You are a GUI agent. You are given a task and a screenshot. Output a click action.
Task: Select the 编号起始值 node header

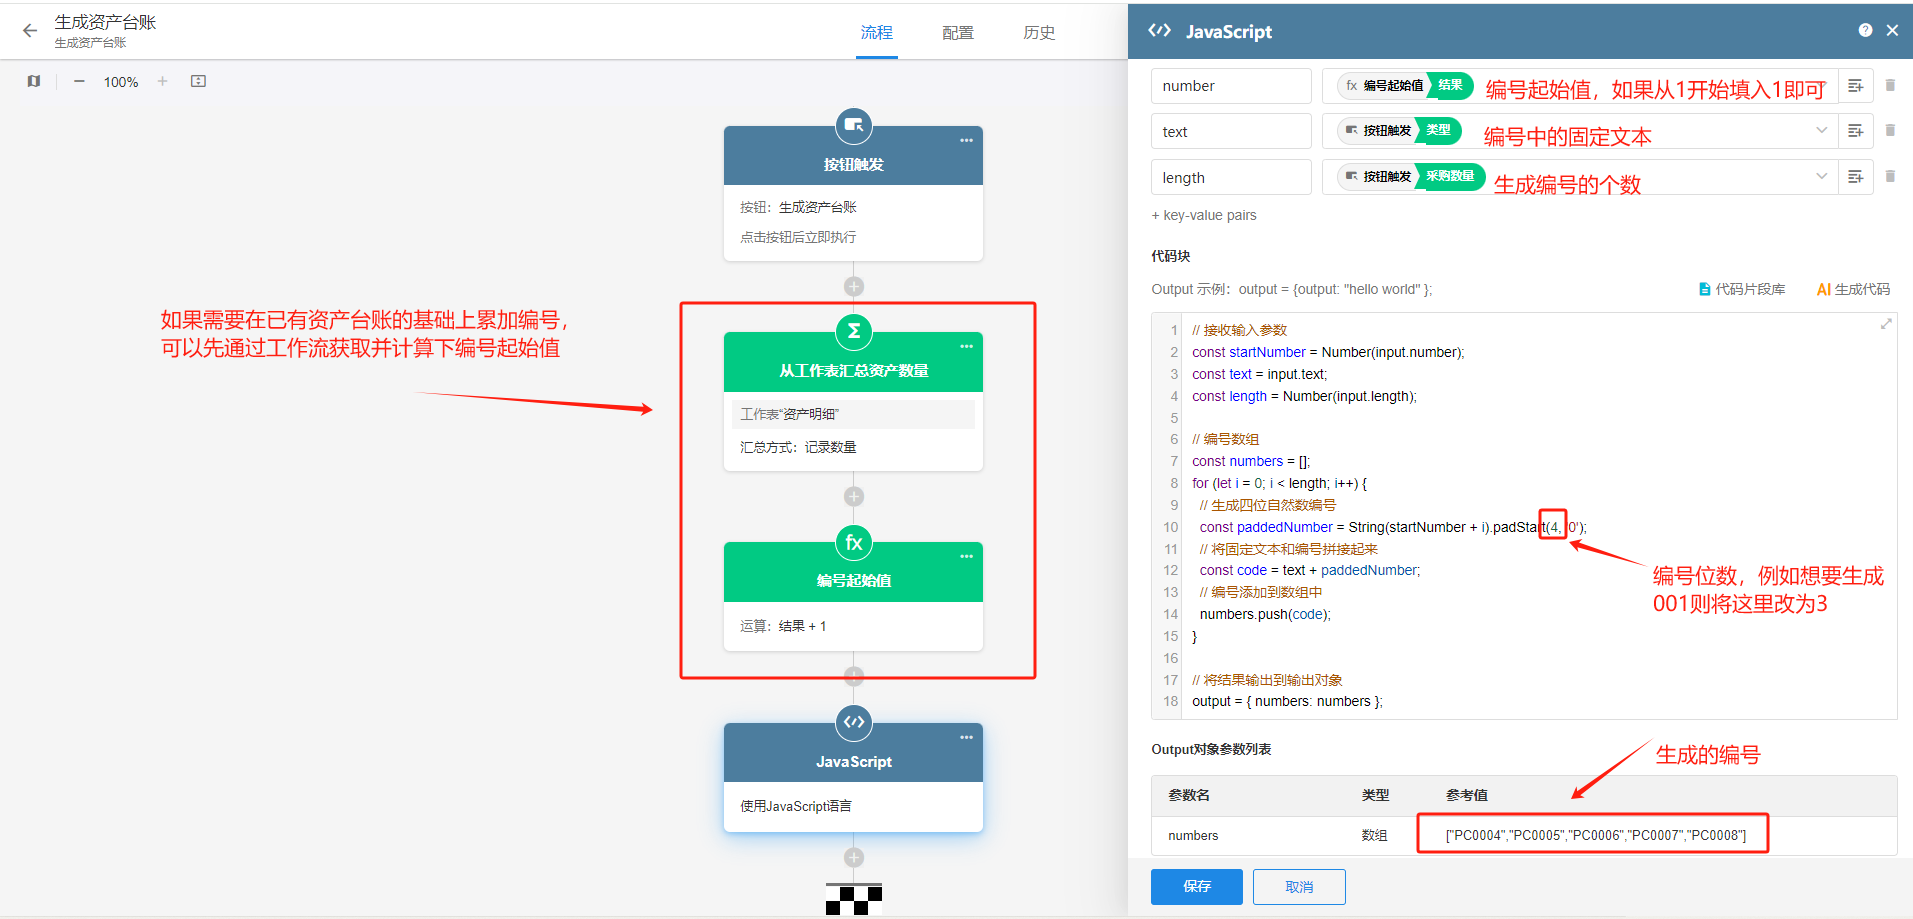pyautogui.click(x=854, y=572)
